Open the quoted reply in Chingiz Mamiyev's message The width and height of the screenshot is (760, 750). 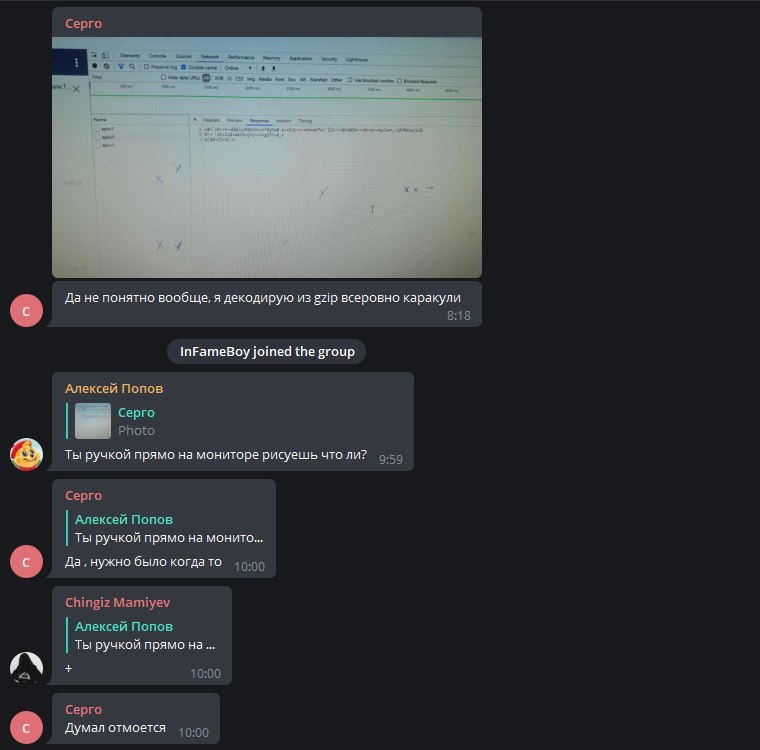(x=143, y=636)
